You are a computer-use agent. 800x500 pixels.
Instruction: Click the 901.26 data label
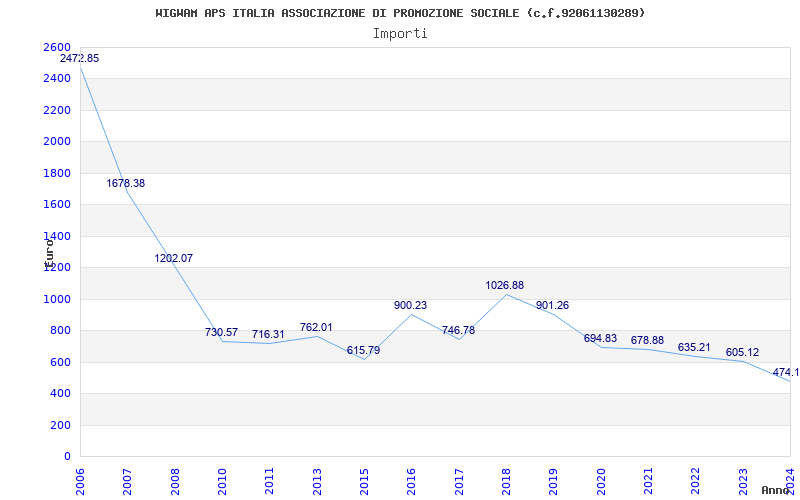553,306
